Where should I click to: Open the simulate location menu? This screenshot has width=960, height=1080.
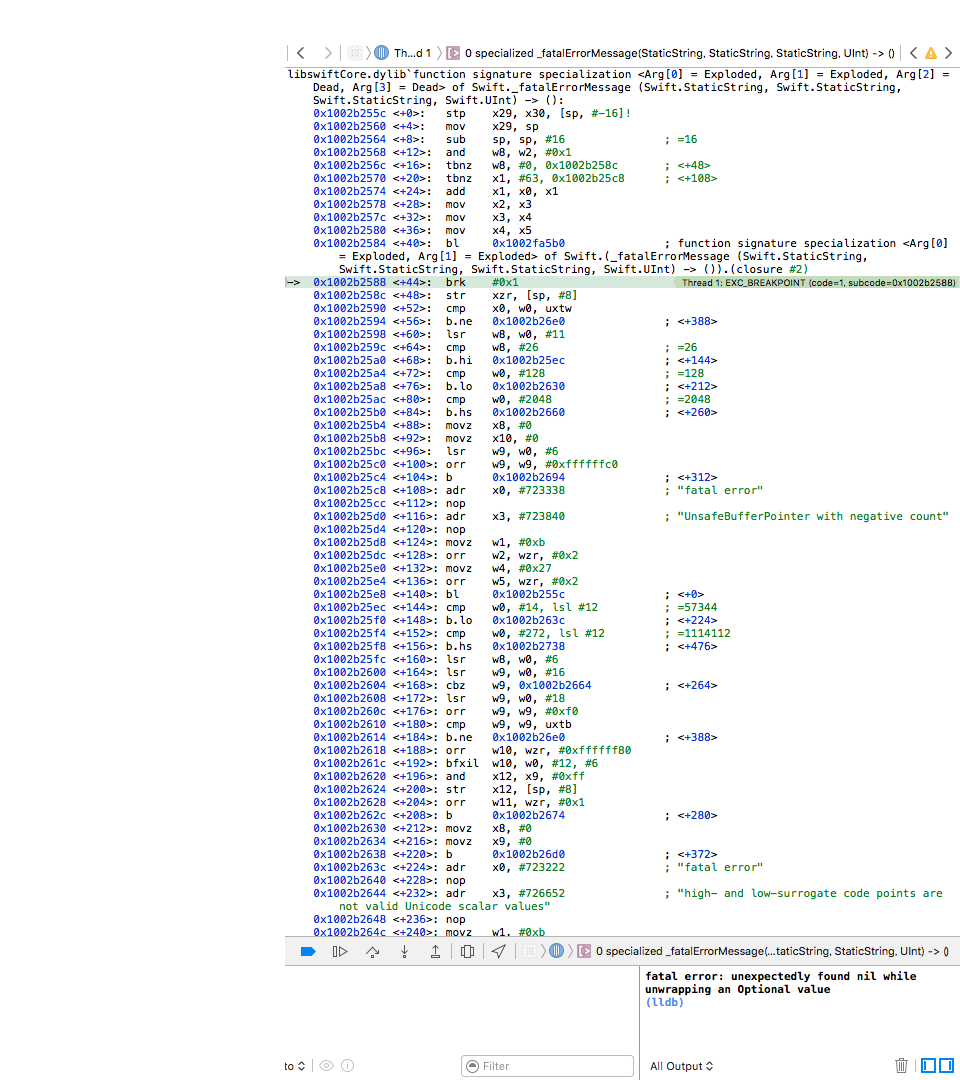tap(498, 951)
